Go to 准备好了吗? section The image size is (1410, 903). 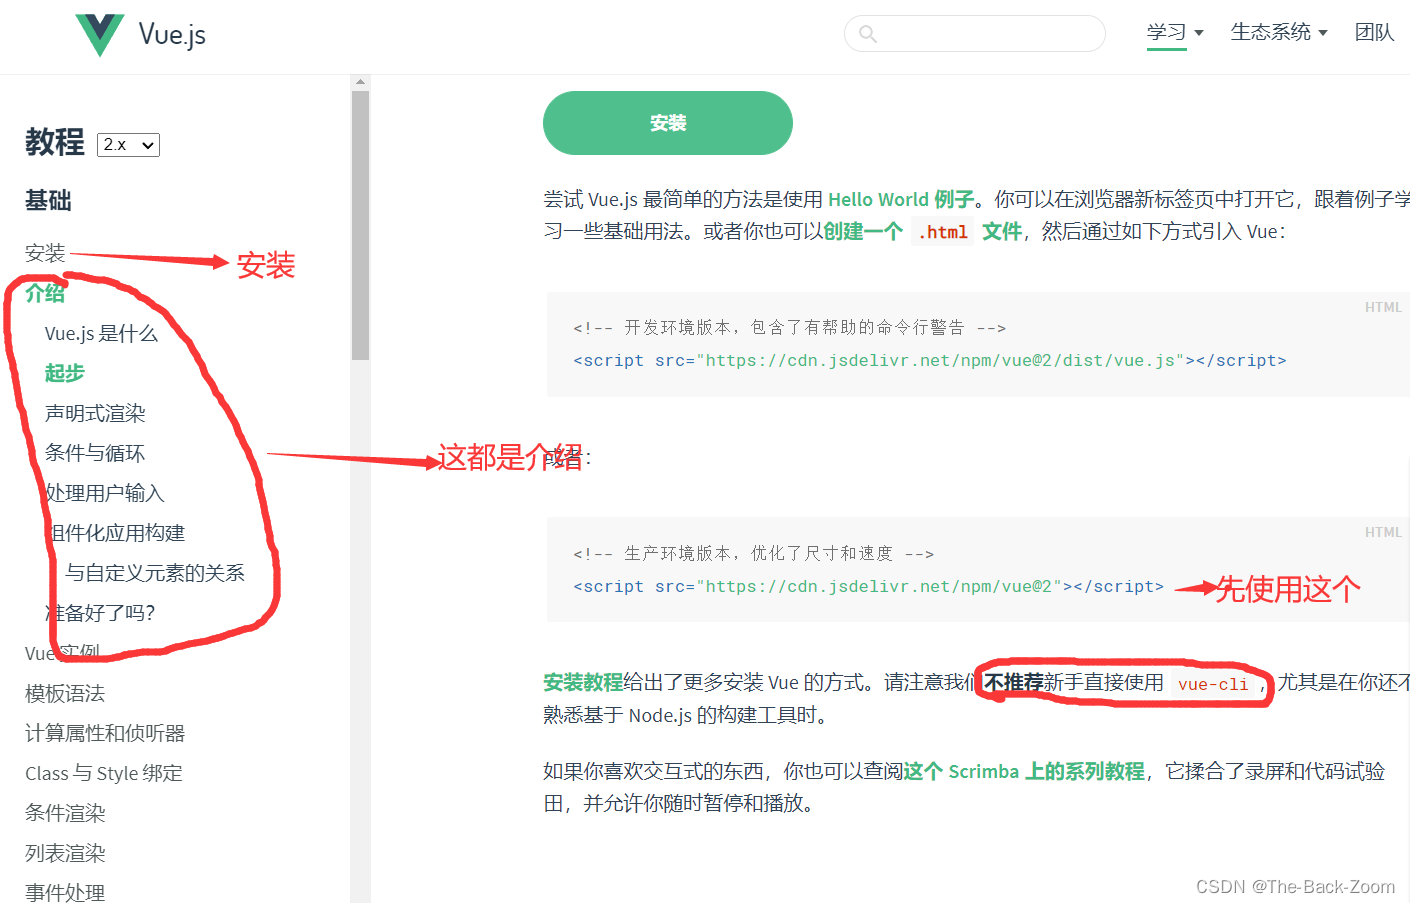(100, 613)
